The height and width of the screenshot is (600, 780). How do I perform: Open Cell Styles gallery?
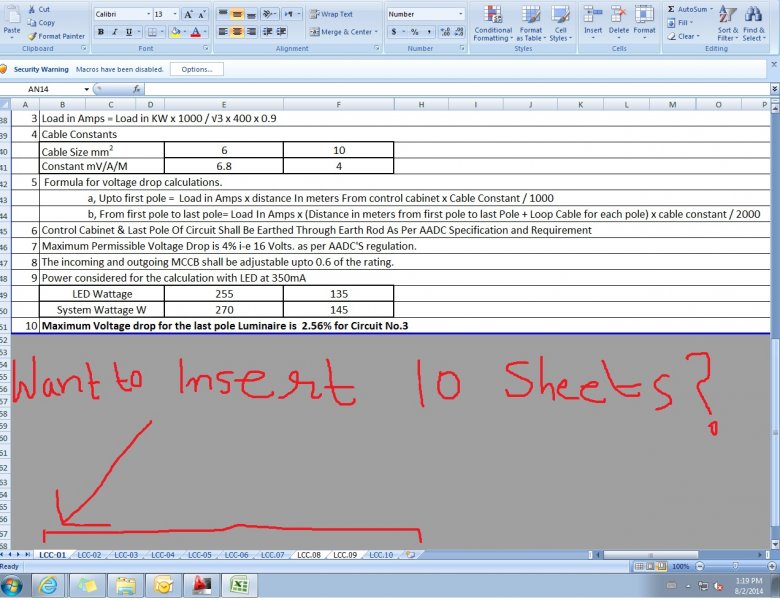[561, 23]
